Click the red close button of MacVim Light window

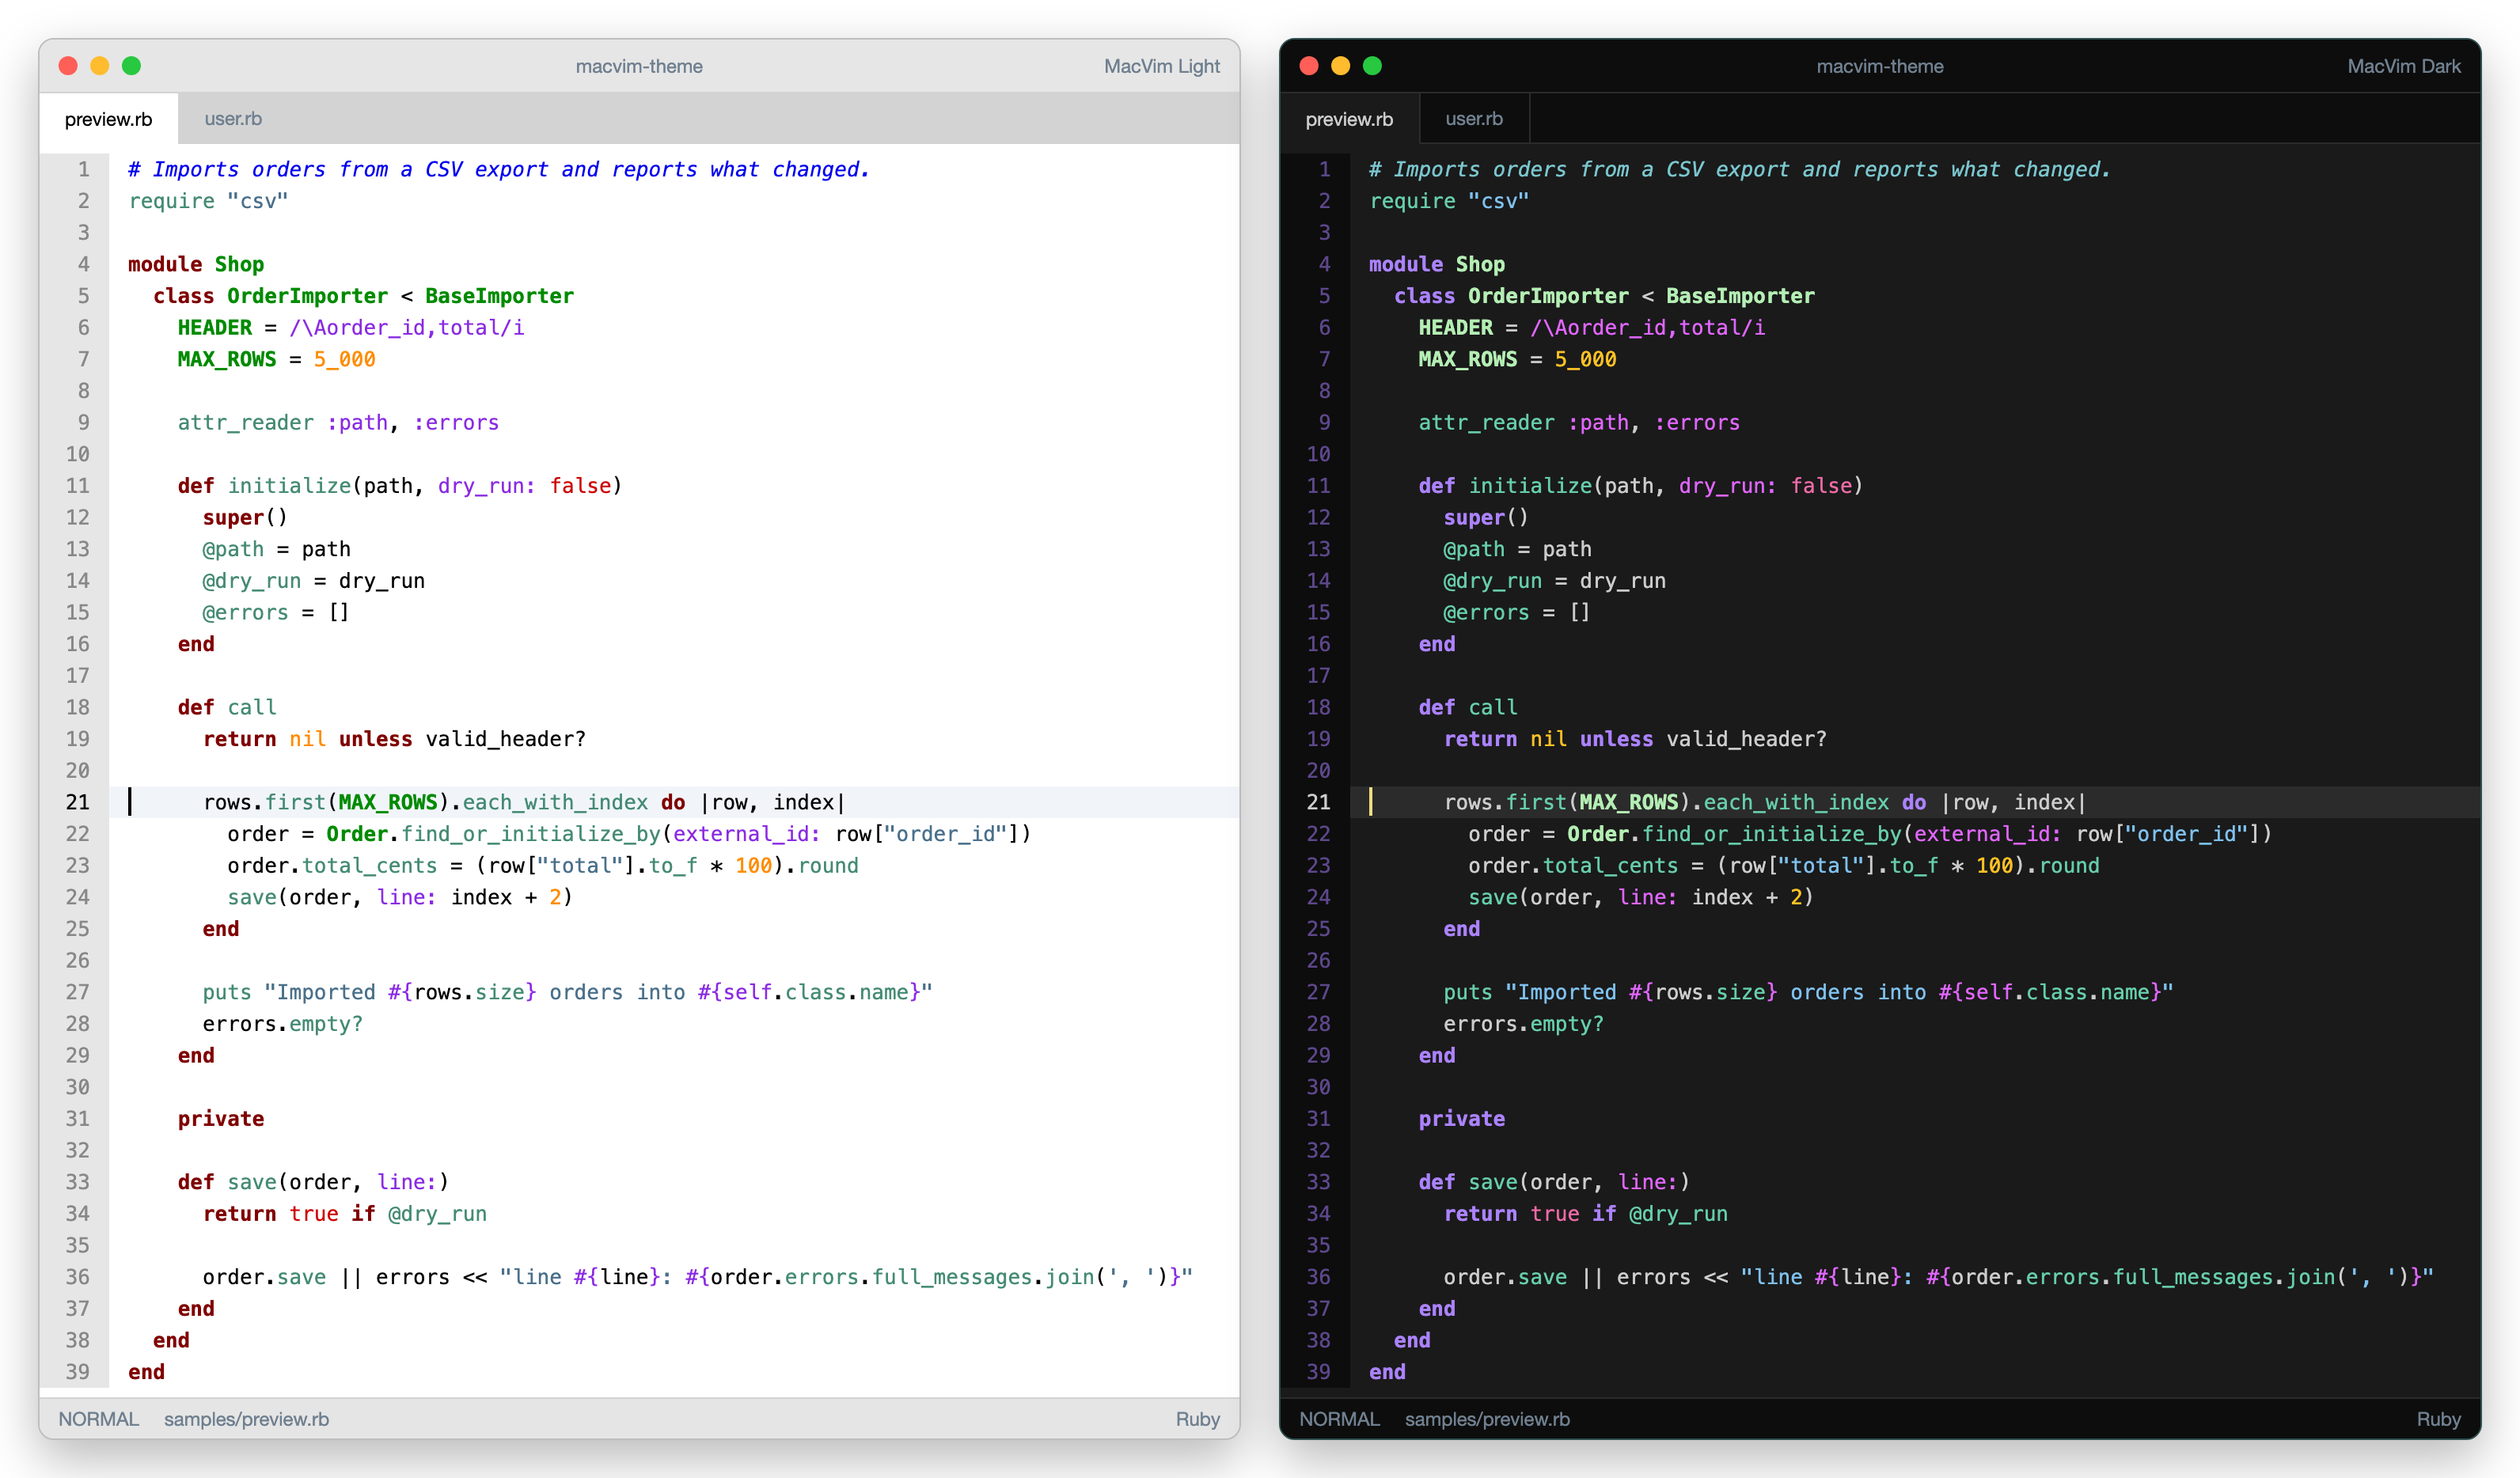pos(68,66)
